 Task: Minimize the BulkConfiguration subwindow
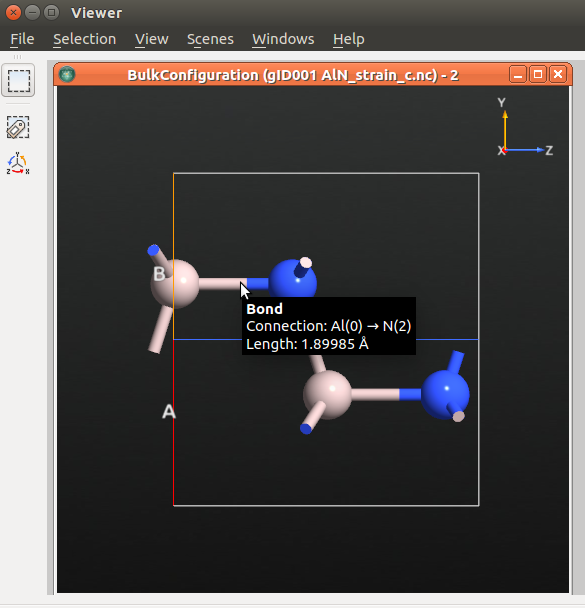[x=518, y=74]
